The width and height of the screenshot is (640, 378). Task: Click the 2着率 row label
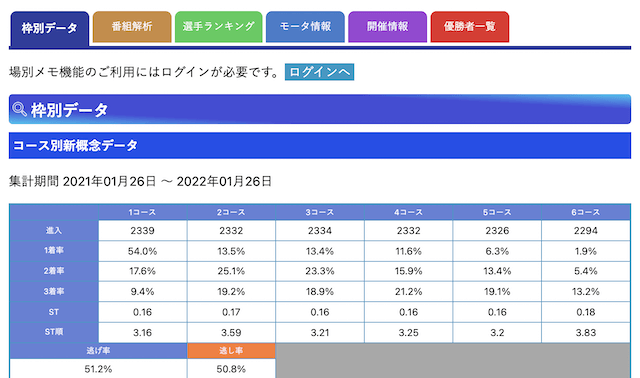click(54, 271)
